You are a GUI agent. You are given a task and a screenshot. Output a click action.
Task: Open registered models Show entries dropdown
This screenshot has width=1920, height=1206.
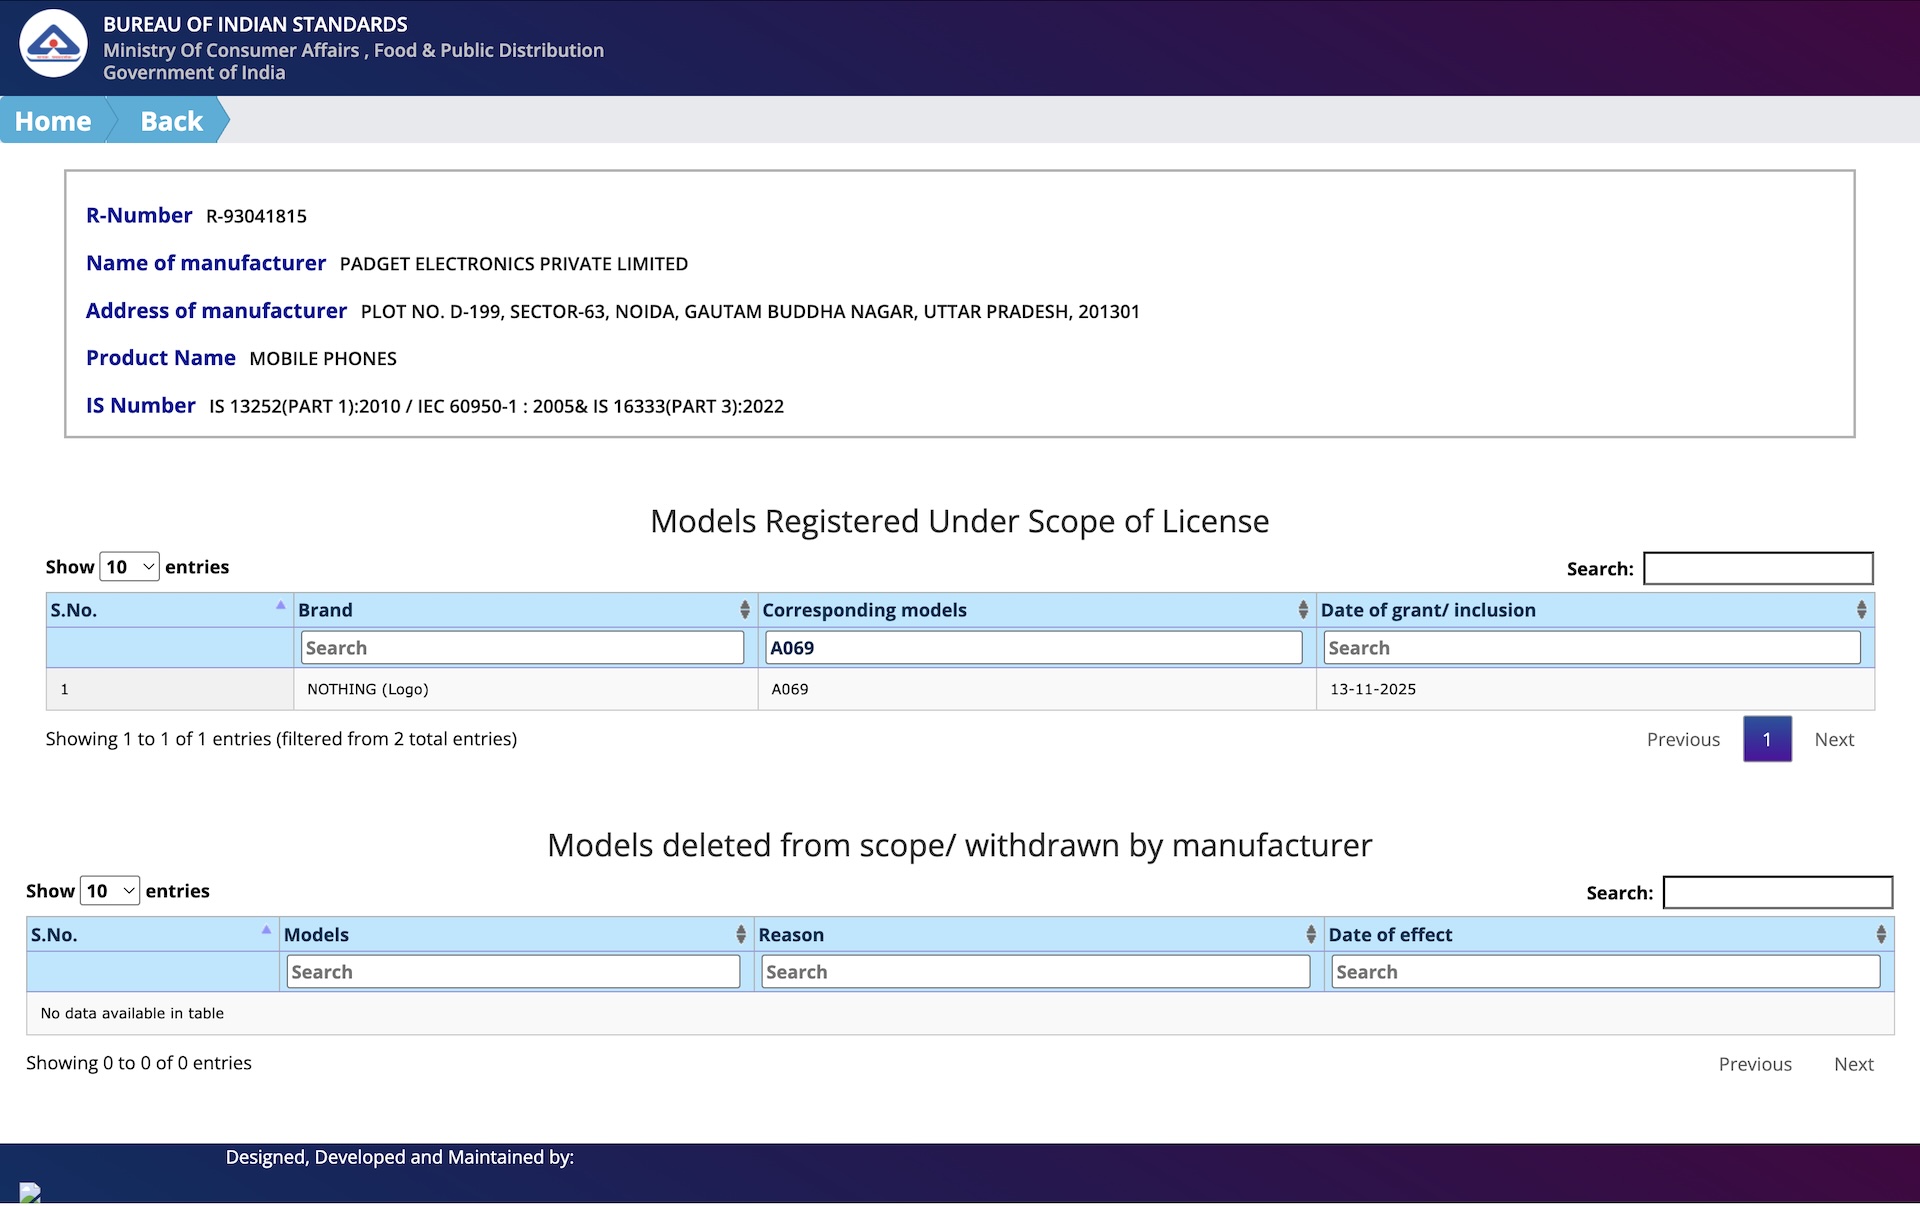point(129,567)
